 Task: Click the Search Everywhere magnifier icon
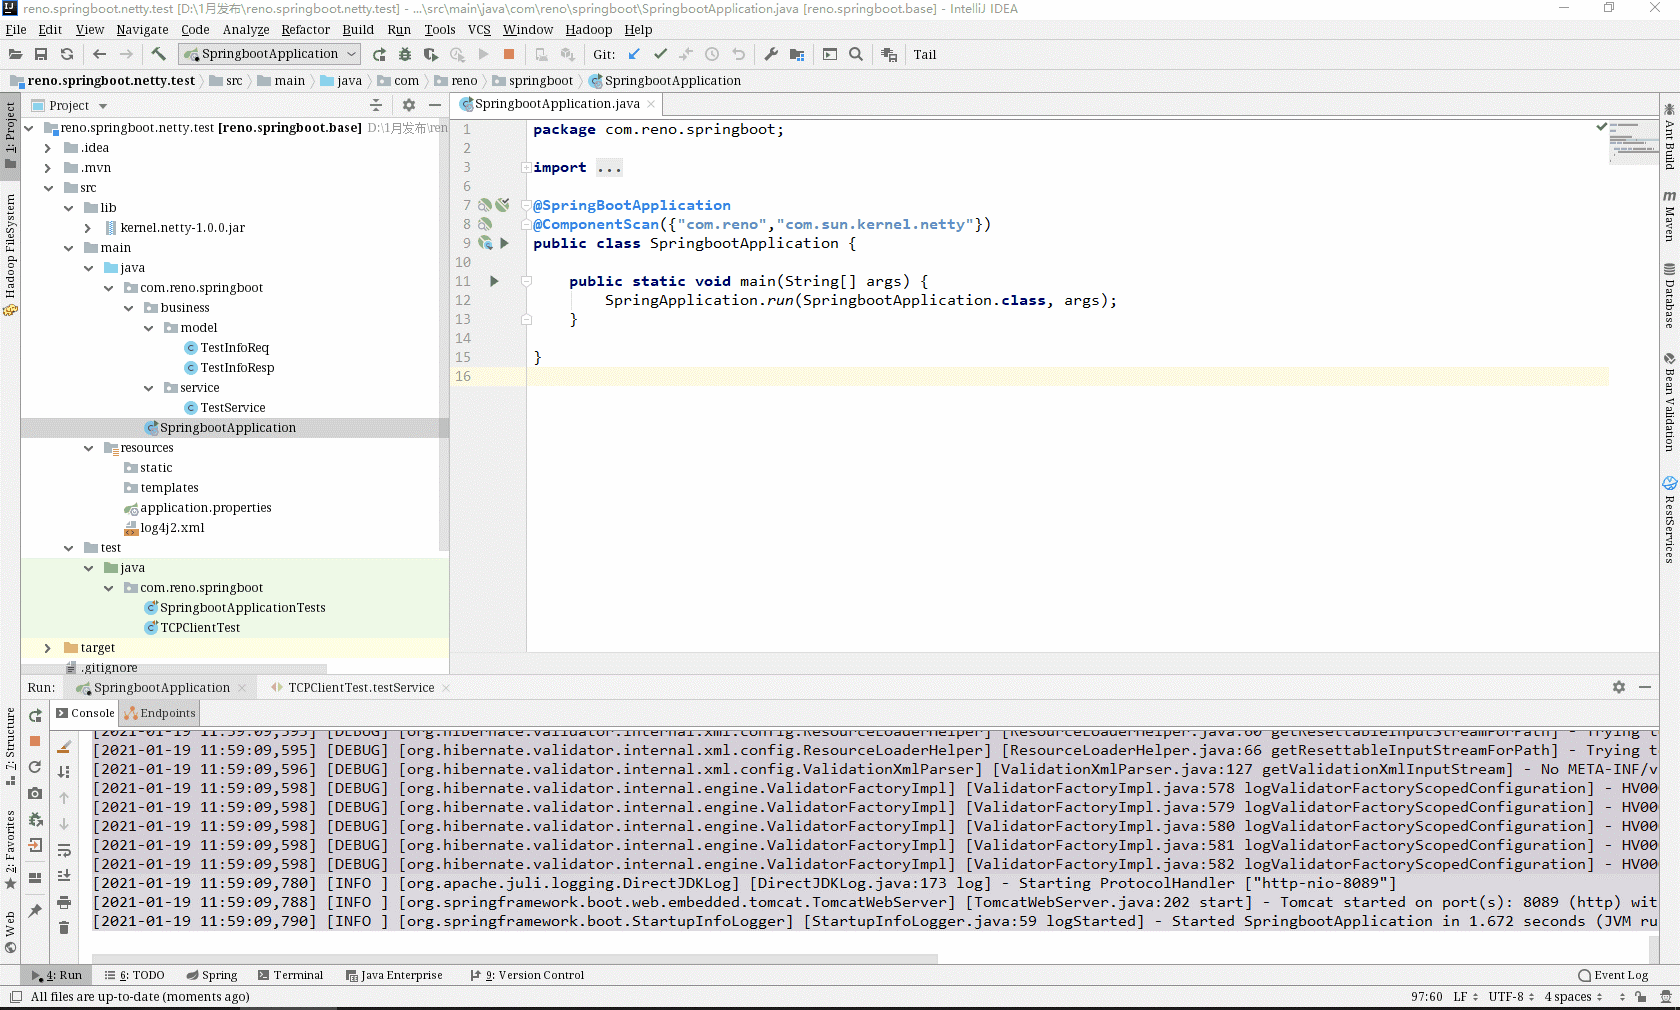[856, 55]
